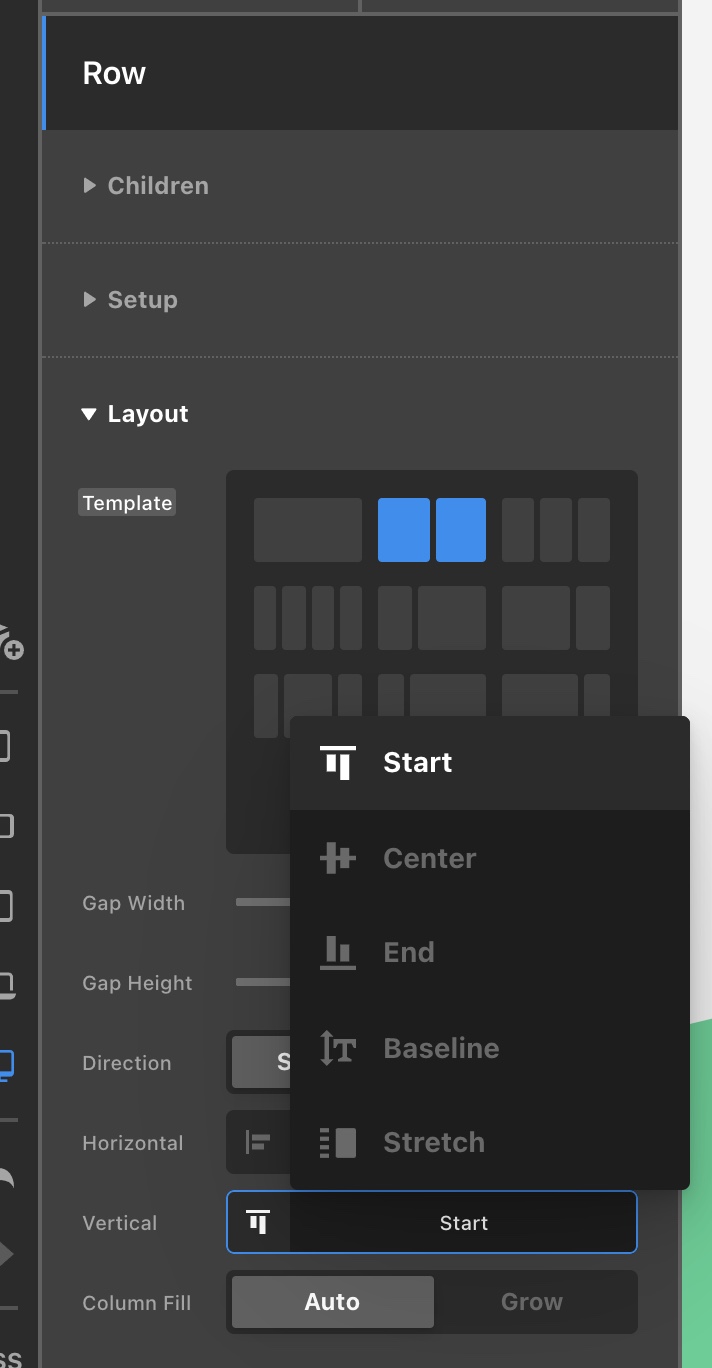Click the Horizontal align-left icon

258,1142
